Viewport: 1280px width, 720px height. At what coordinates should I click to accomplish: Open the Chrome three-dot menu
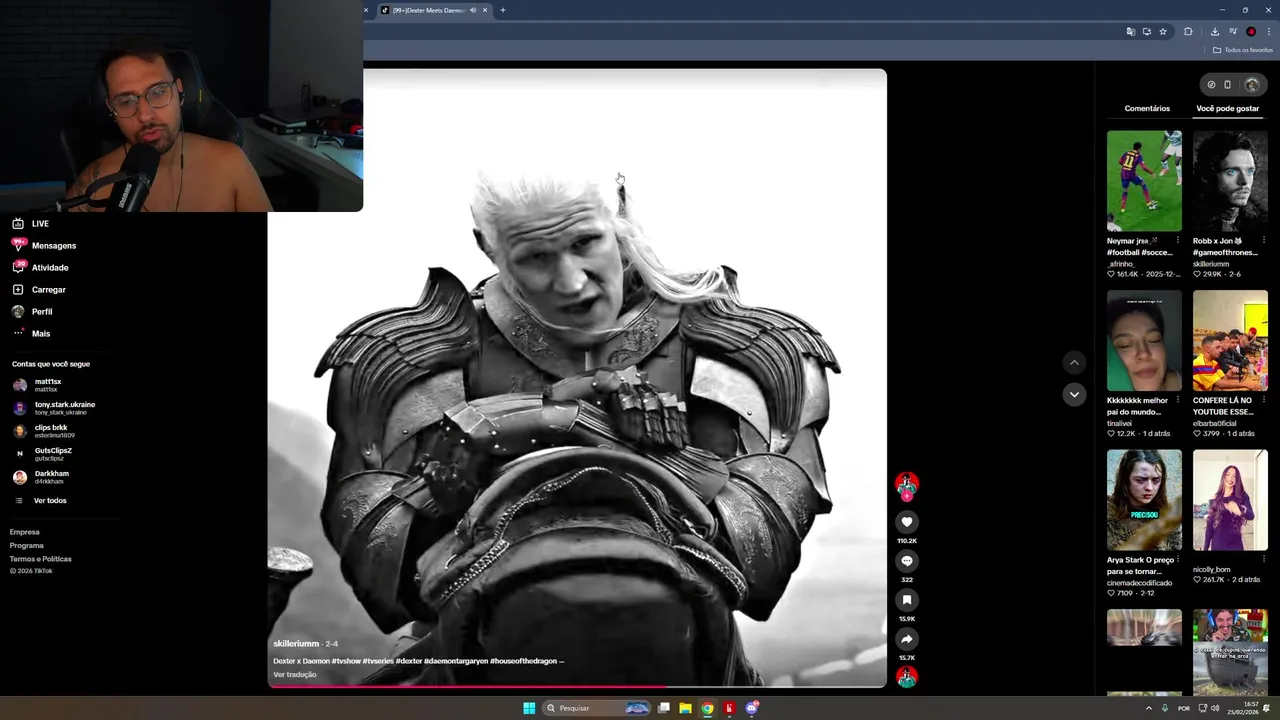[x=1268, y=32]
